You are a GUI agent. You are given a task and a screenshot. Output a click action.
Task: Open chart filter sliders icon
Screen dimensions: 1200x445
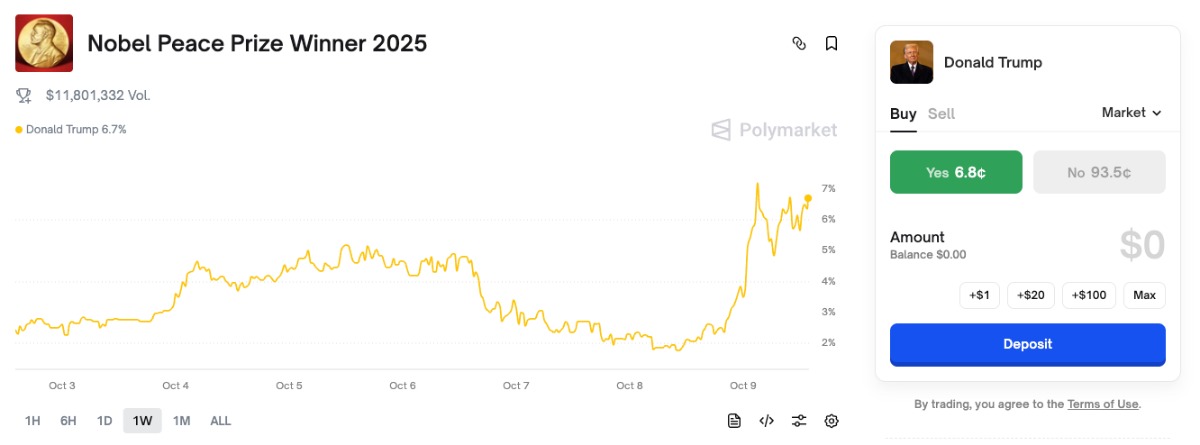pos(799,421)
